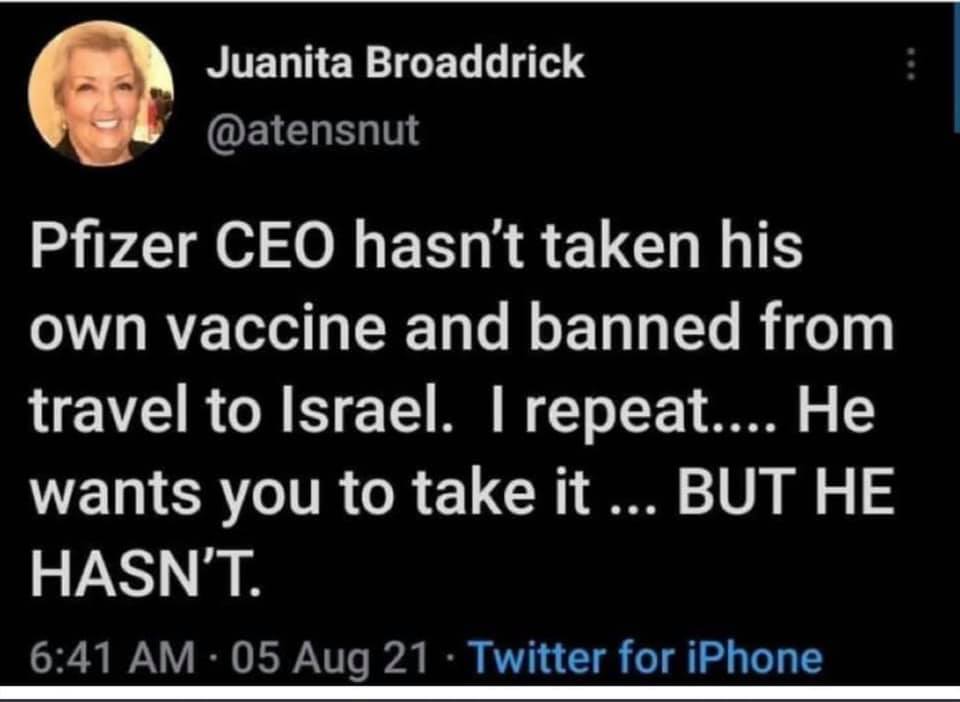
Task: Open the Juanita Broaddrick display name link
Action: pos(394,64)
